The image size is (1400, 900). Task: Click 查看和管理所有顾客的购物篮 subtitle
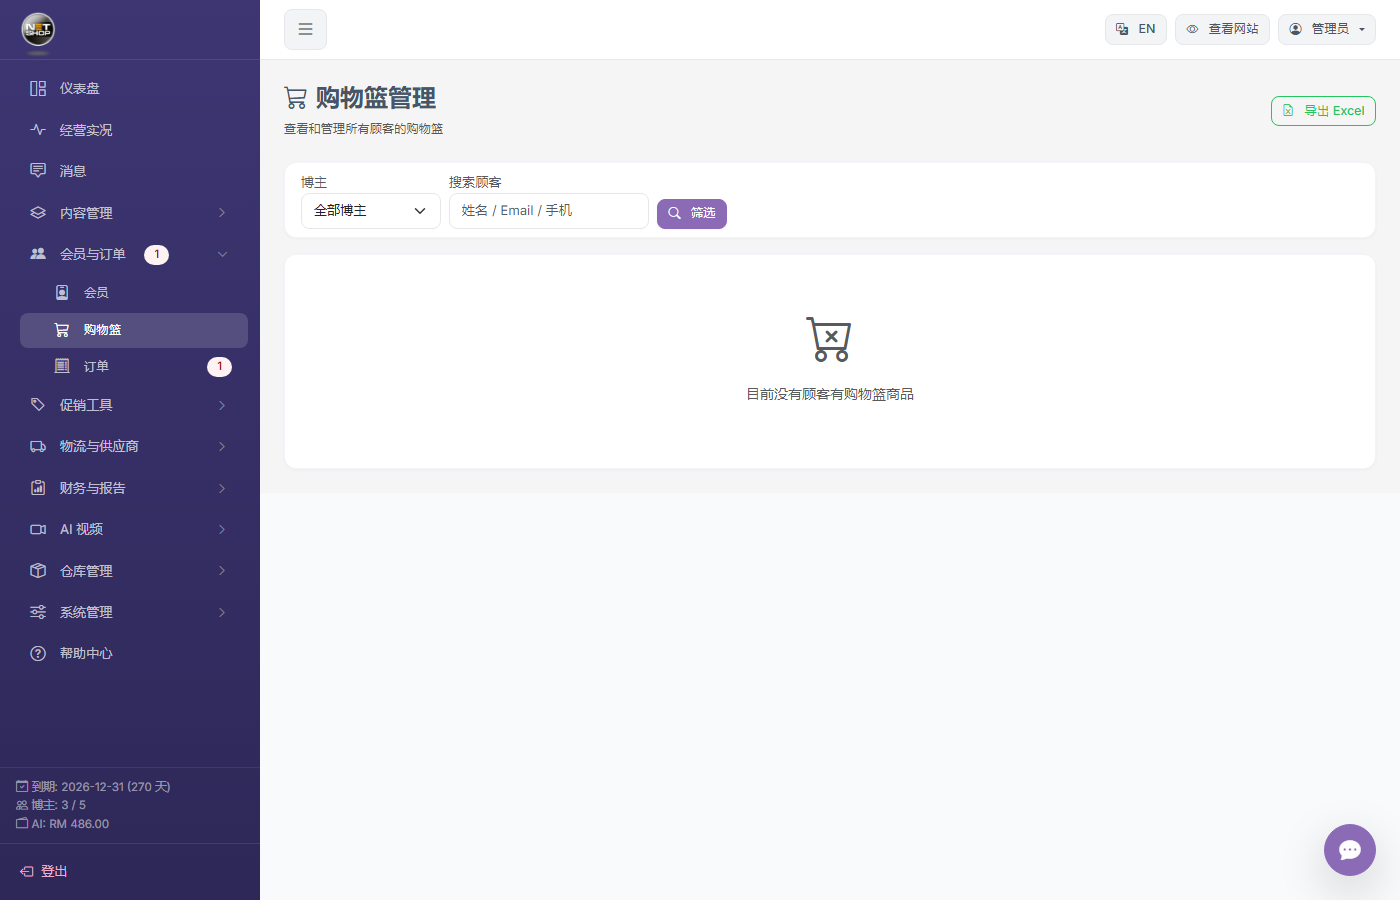pyautogui.click(x=364, y=129)
